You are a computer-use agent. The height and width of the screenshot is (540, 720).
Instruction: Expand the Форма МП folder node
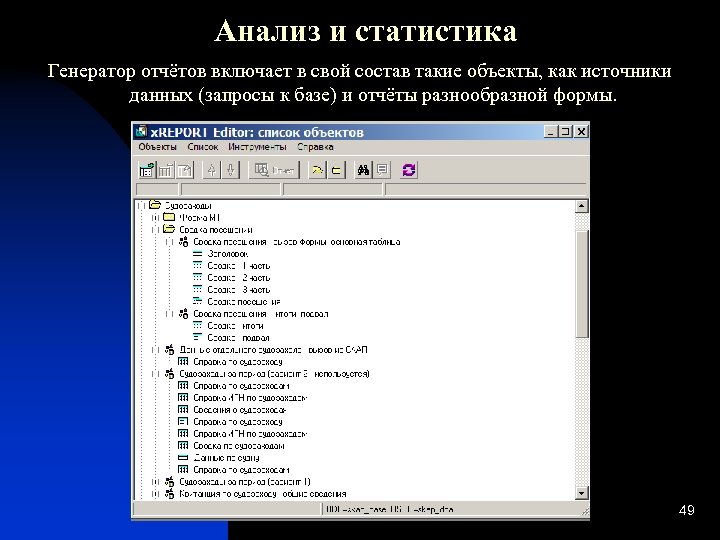click(x=155, y=218)
